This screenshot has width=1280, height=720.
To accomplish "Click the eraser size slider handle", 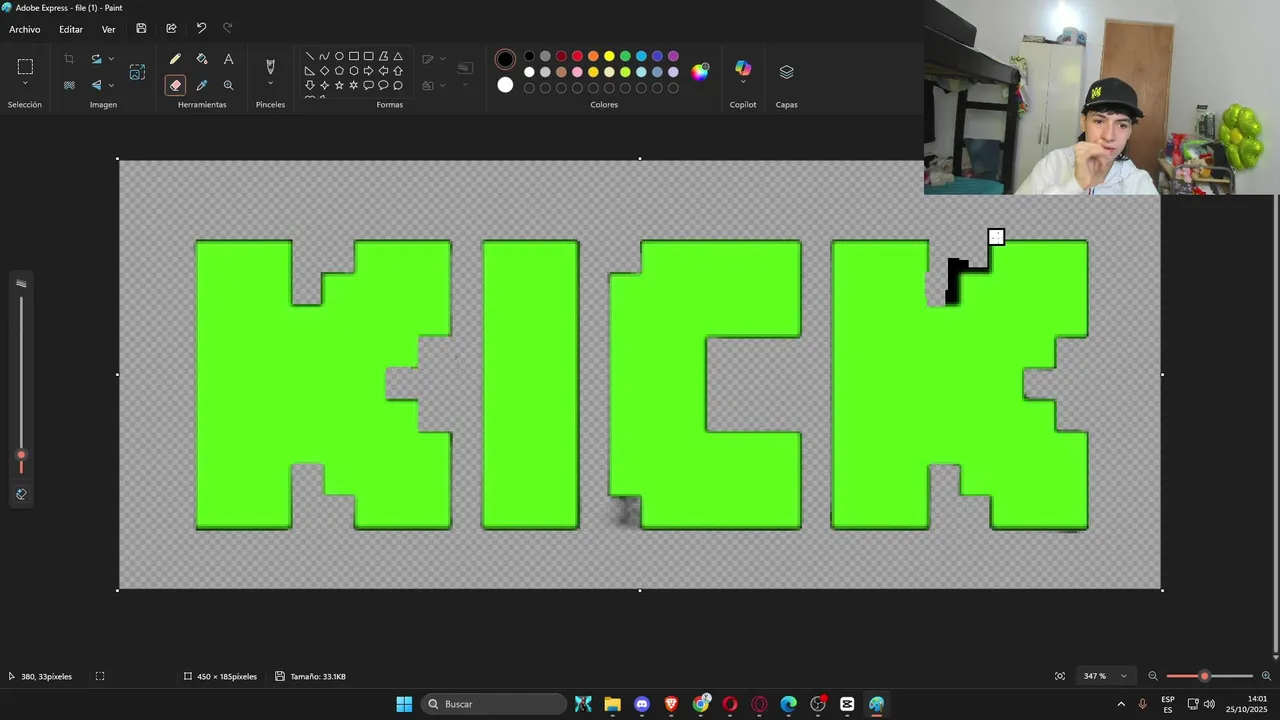I will (x=21, y=455).
